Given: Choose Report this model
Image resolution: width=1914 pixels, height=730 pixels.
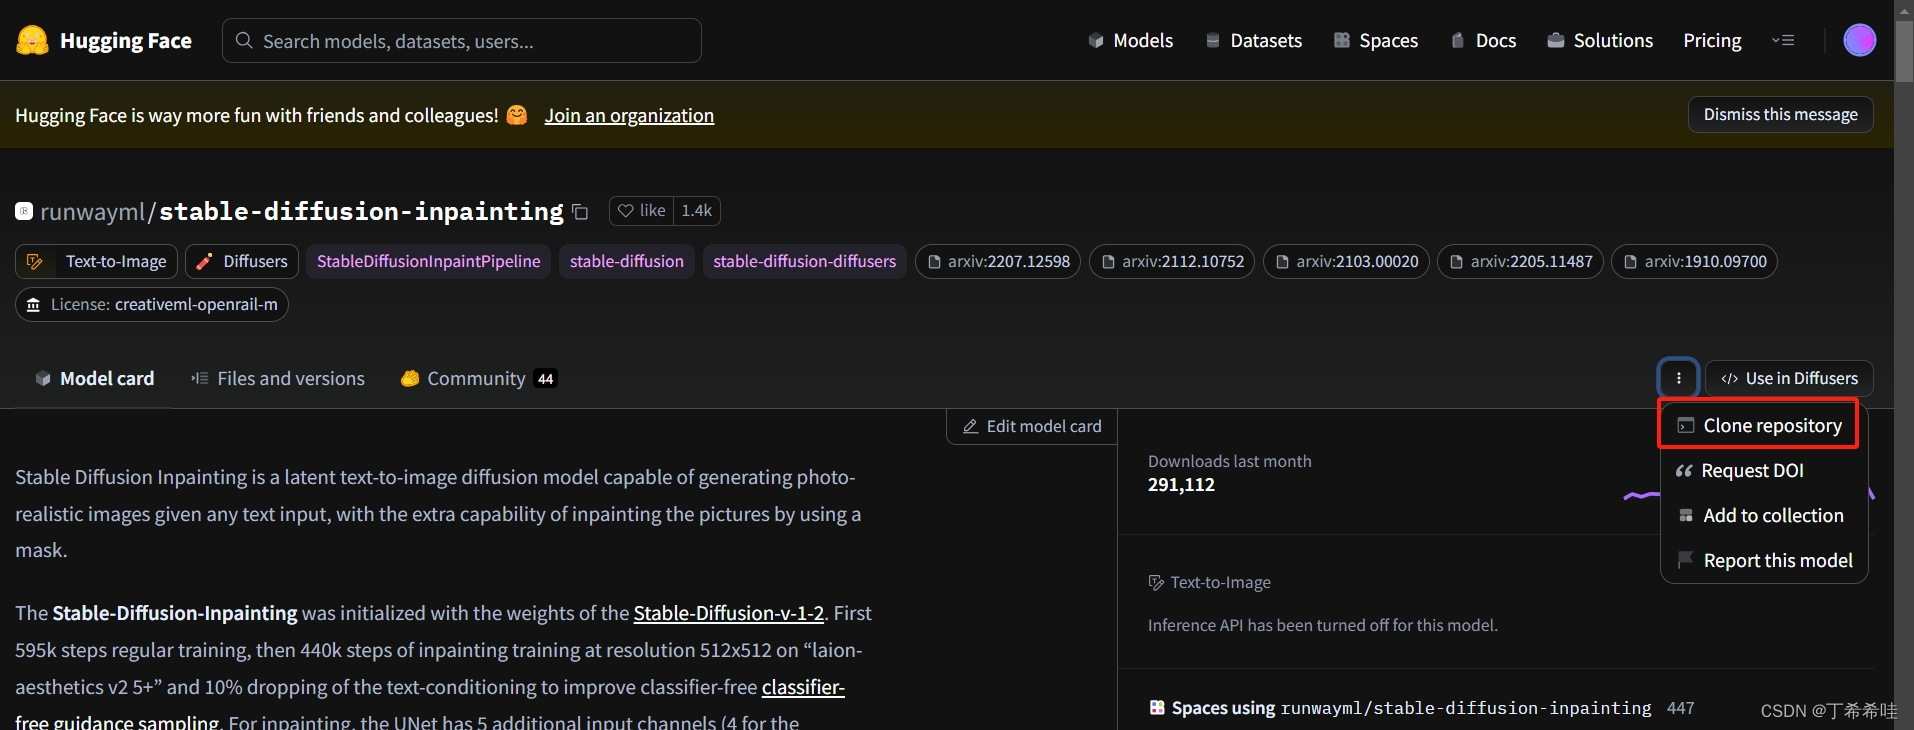Looking at the screenshot, I should [1764, 560].
